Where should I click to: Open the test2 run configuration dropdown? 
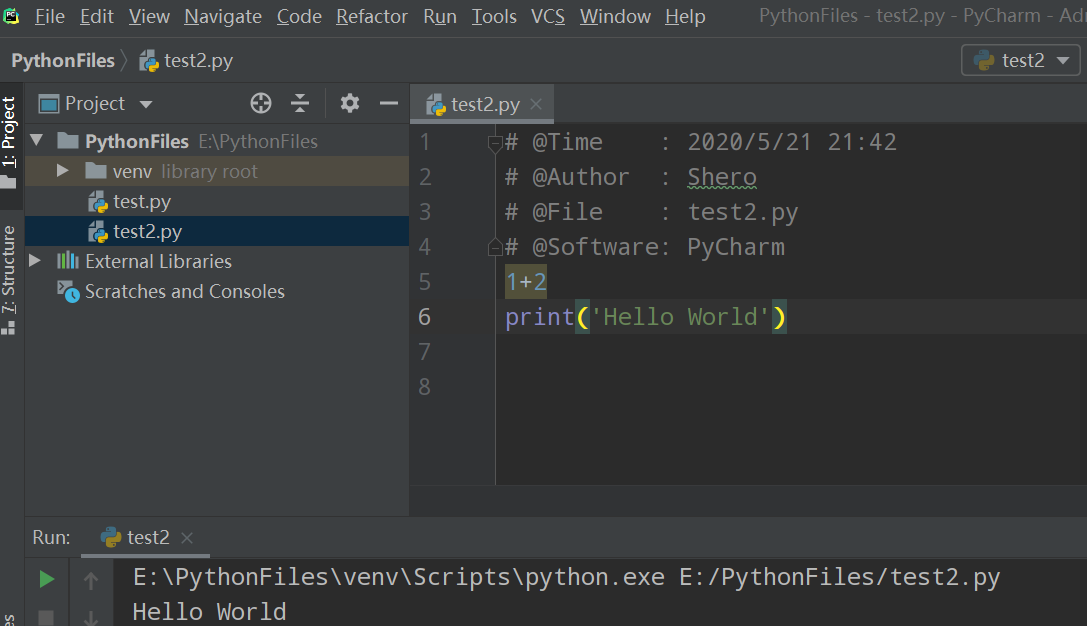click(x=1020, y=60)
